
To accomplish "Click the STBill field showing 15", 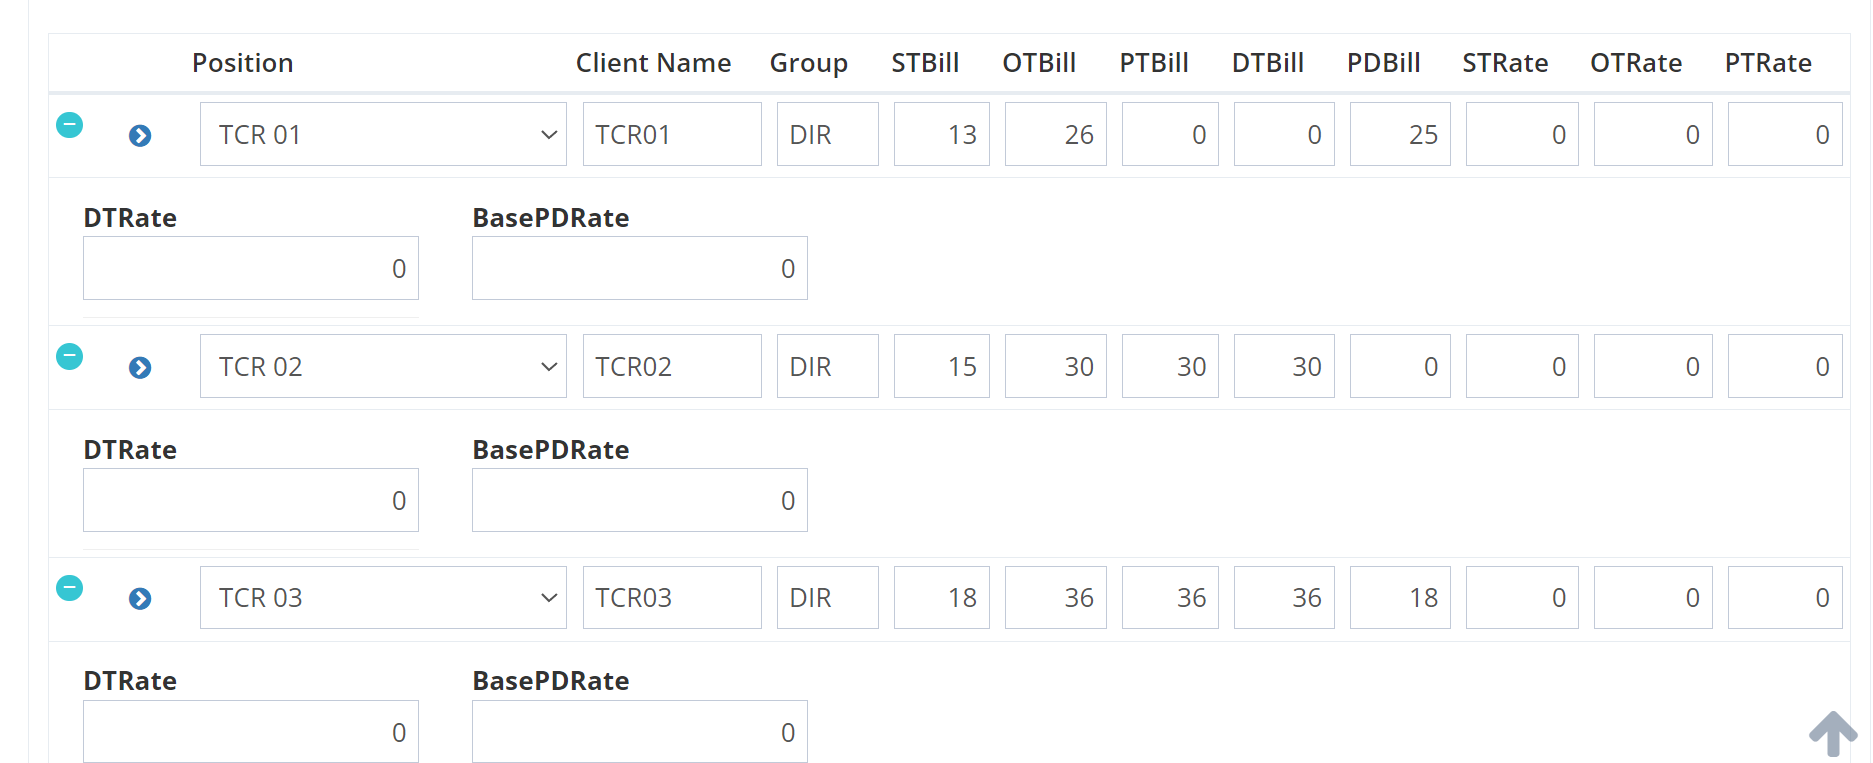I will coord(941,366).
